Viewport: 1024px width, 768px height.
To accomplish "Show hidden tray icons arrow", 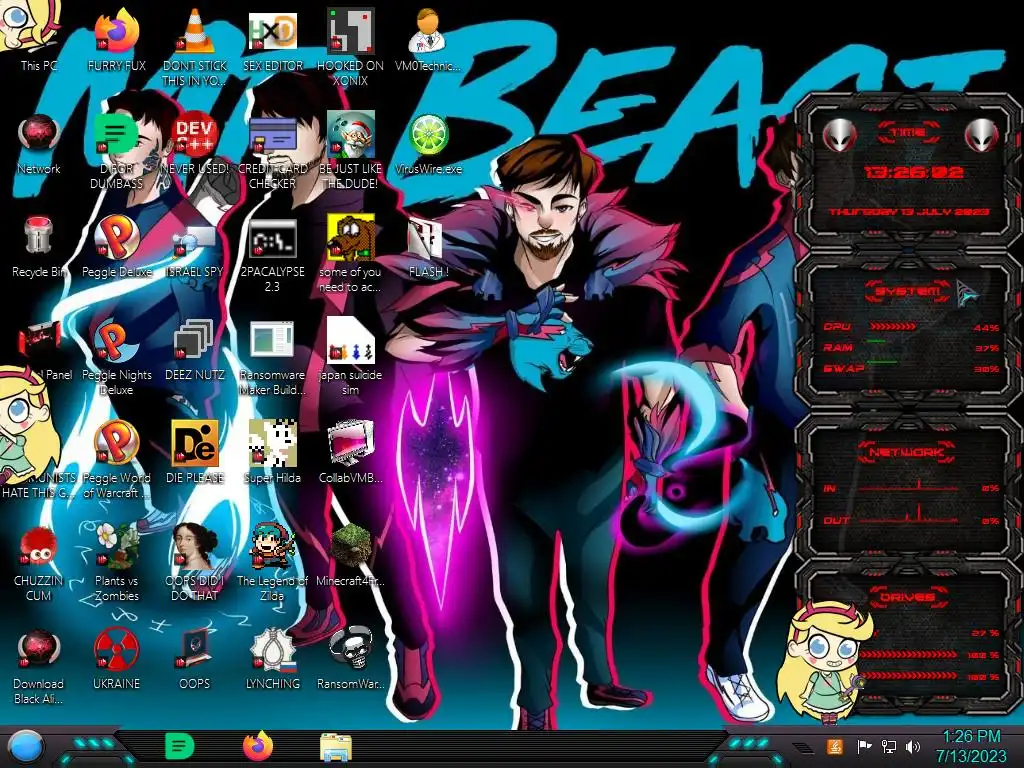I will click(803, 748).
